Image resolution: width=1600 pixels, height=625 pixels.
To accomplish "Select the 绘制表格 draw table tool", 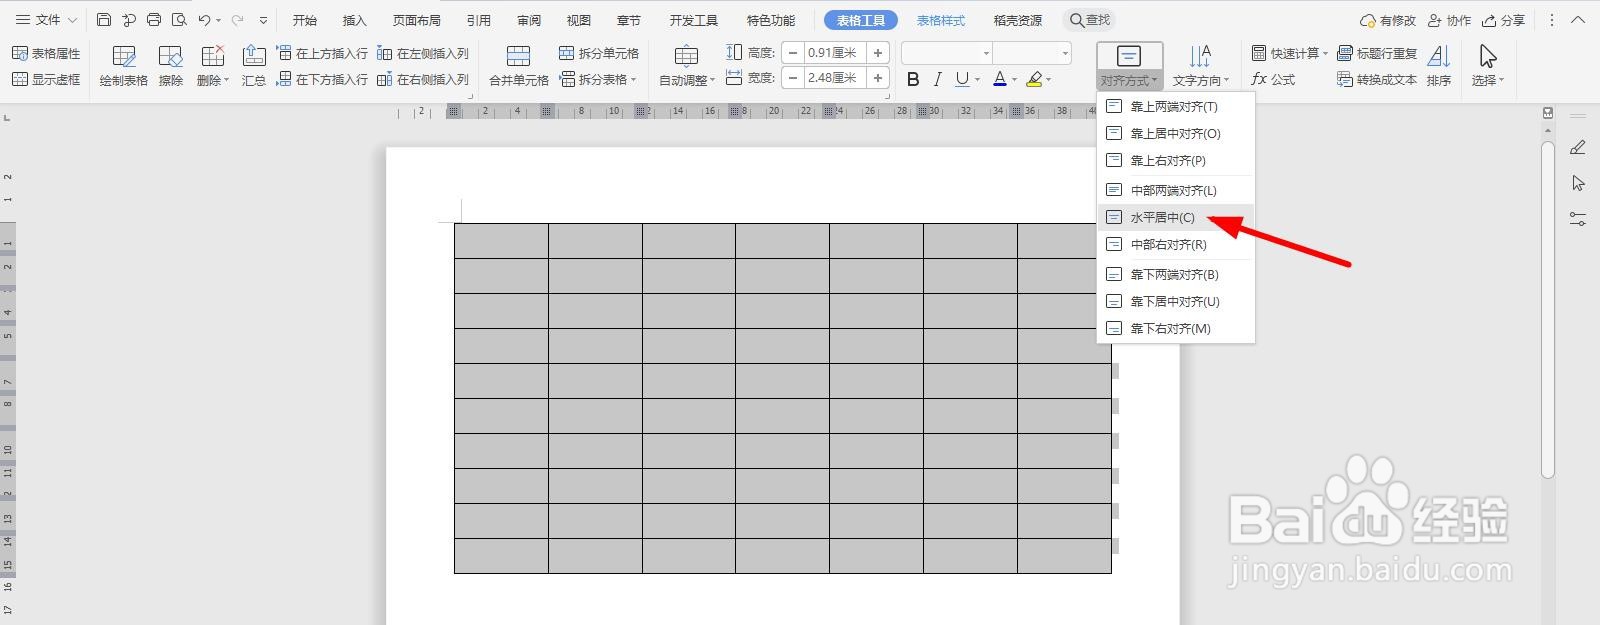I will pyautogui.click(x=124, y=66).
